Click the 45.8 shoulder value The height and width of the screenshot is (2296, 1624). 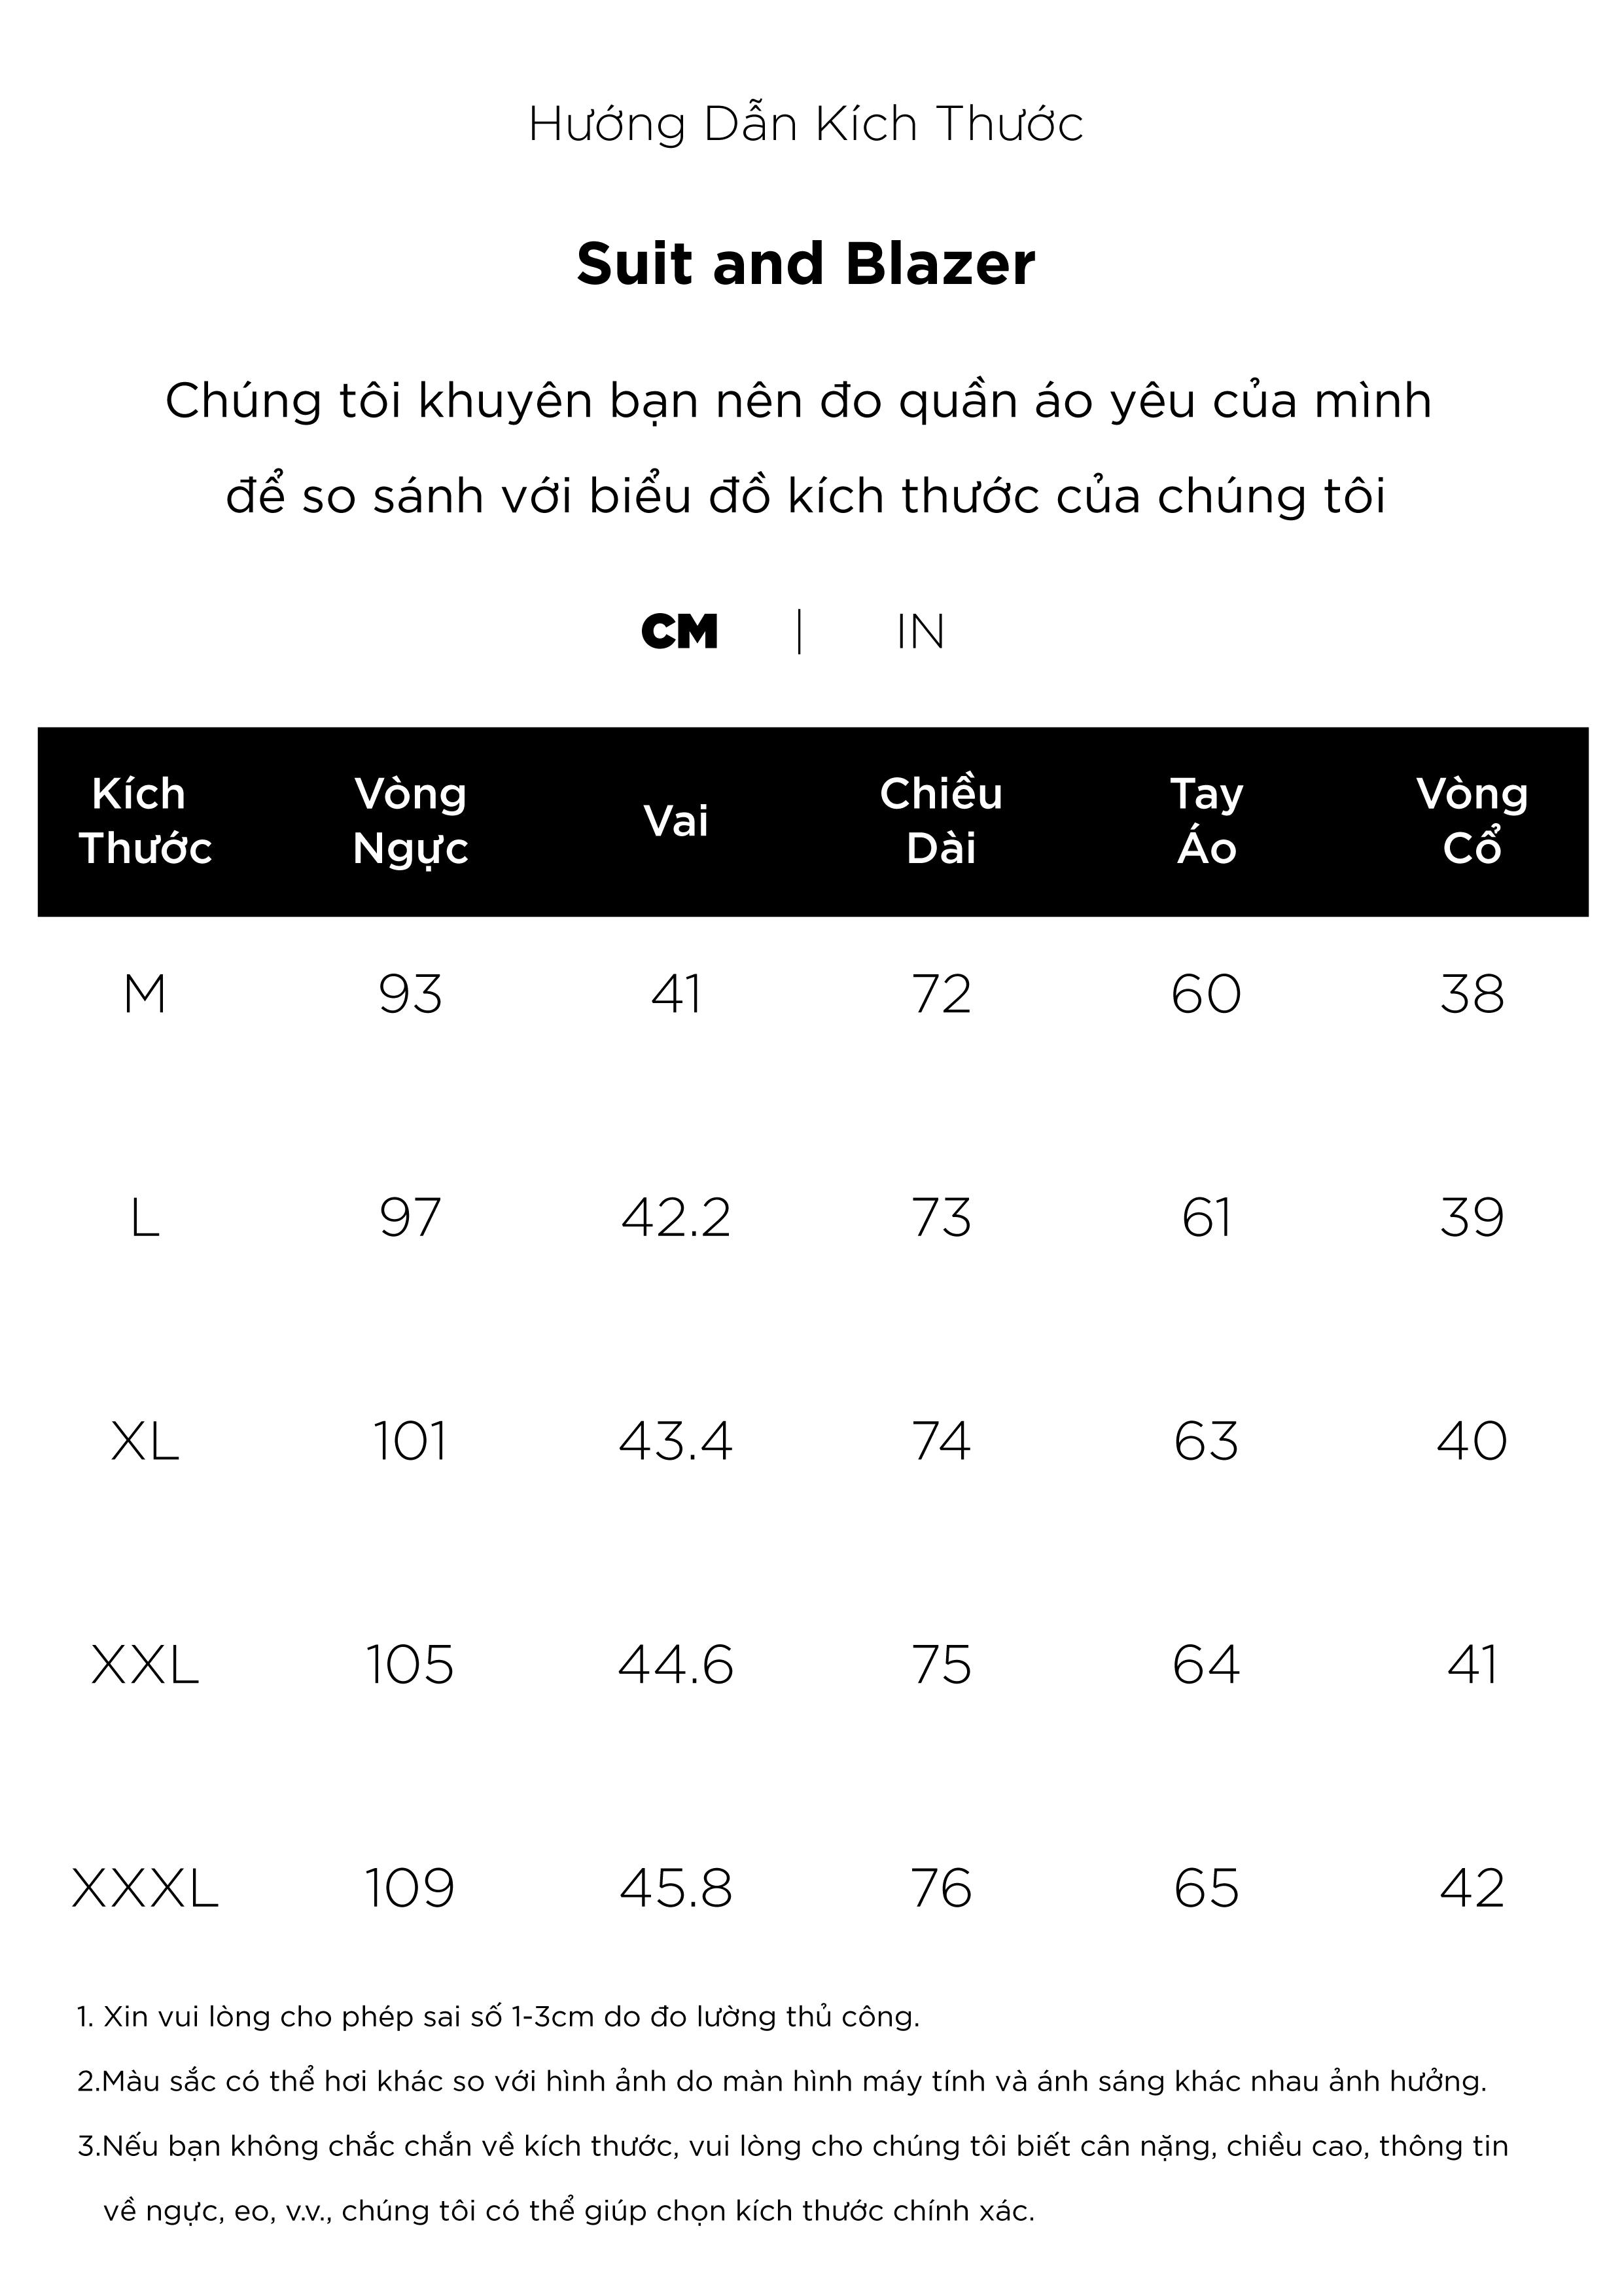click(676, 1888)
